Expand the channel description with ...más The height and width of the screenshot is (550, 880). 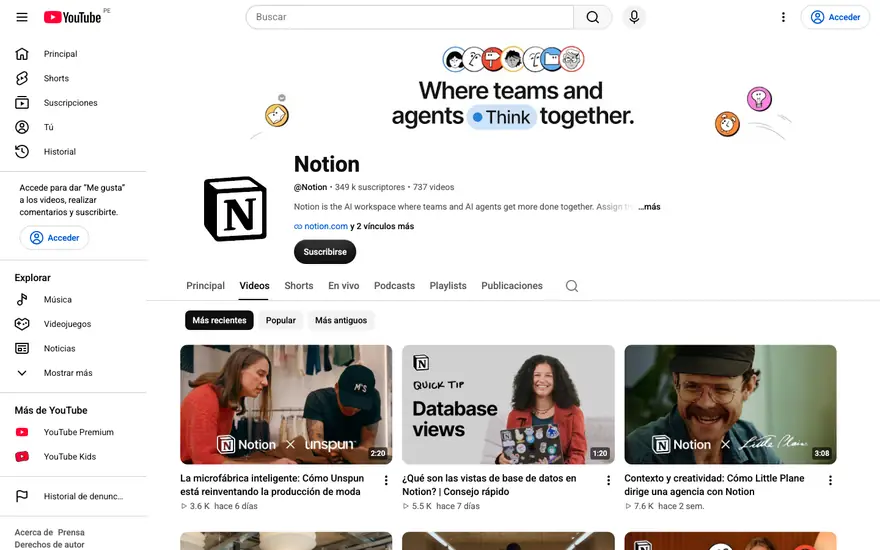[649, 207]
